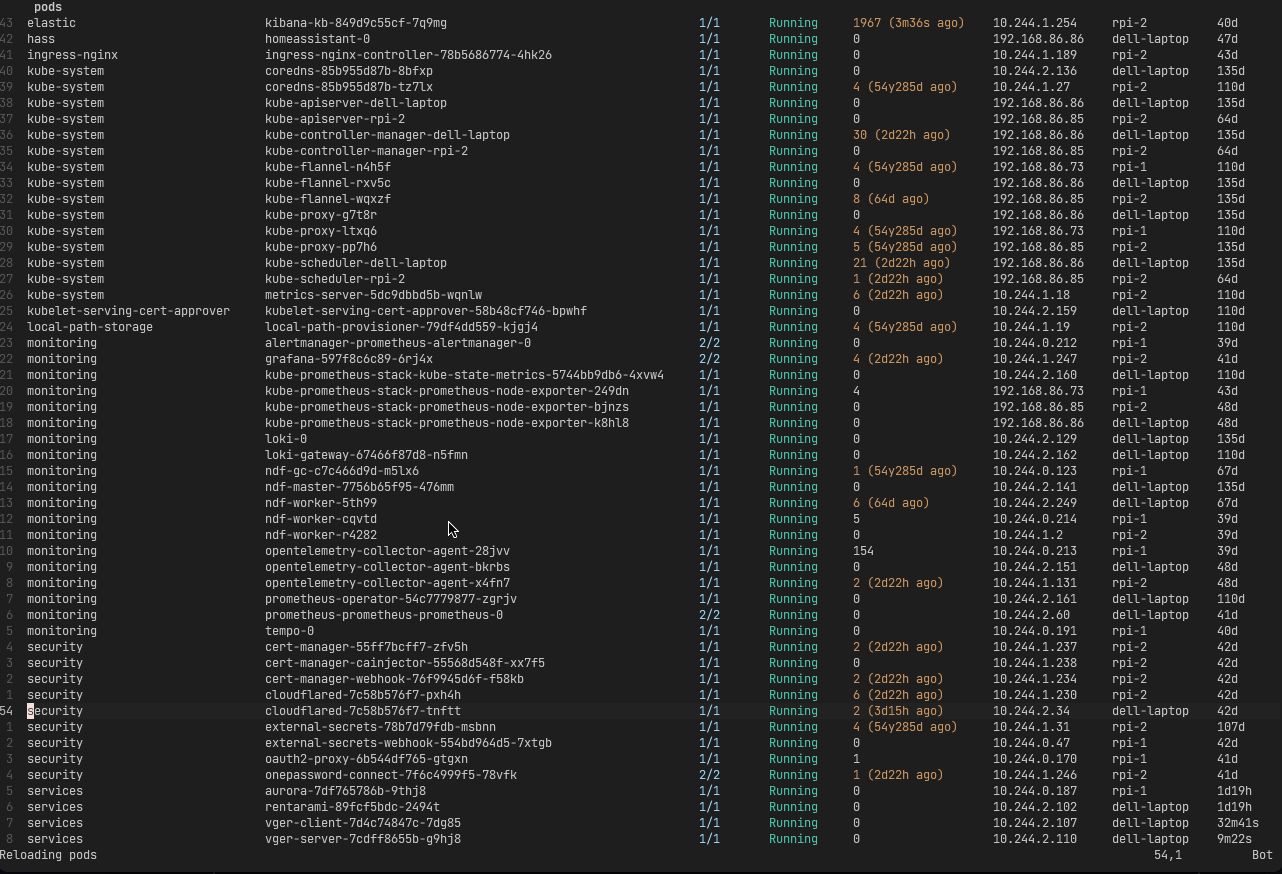1282x874 pixels.
Task: Click ndf-worker-r4282 pod name
Action: coord(321,535)
